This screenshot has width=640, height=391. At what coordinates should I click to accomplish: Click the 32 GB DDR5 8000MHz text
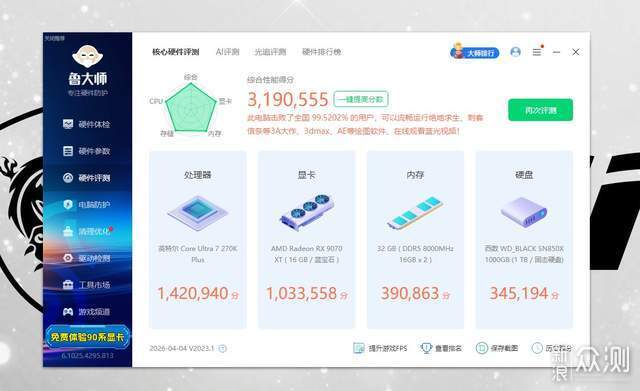415,254
